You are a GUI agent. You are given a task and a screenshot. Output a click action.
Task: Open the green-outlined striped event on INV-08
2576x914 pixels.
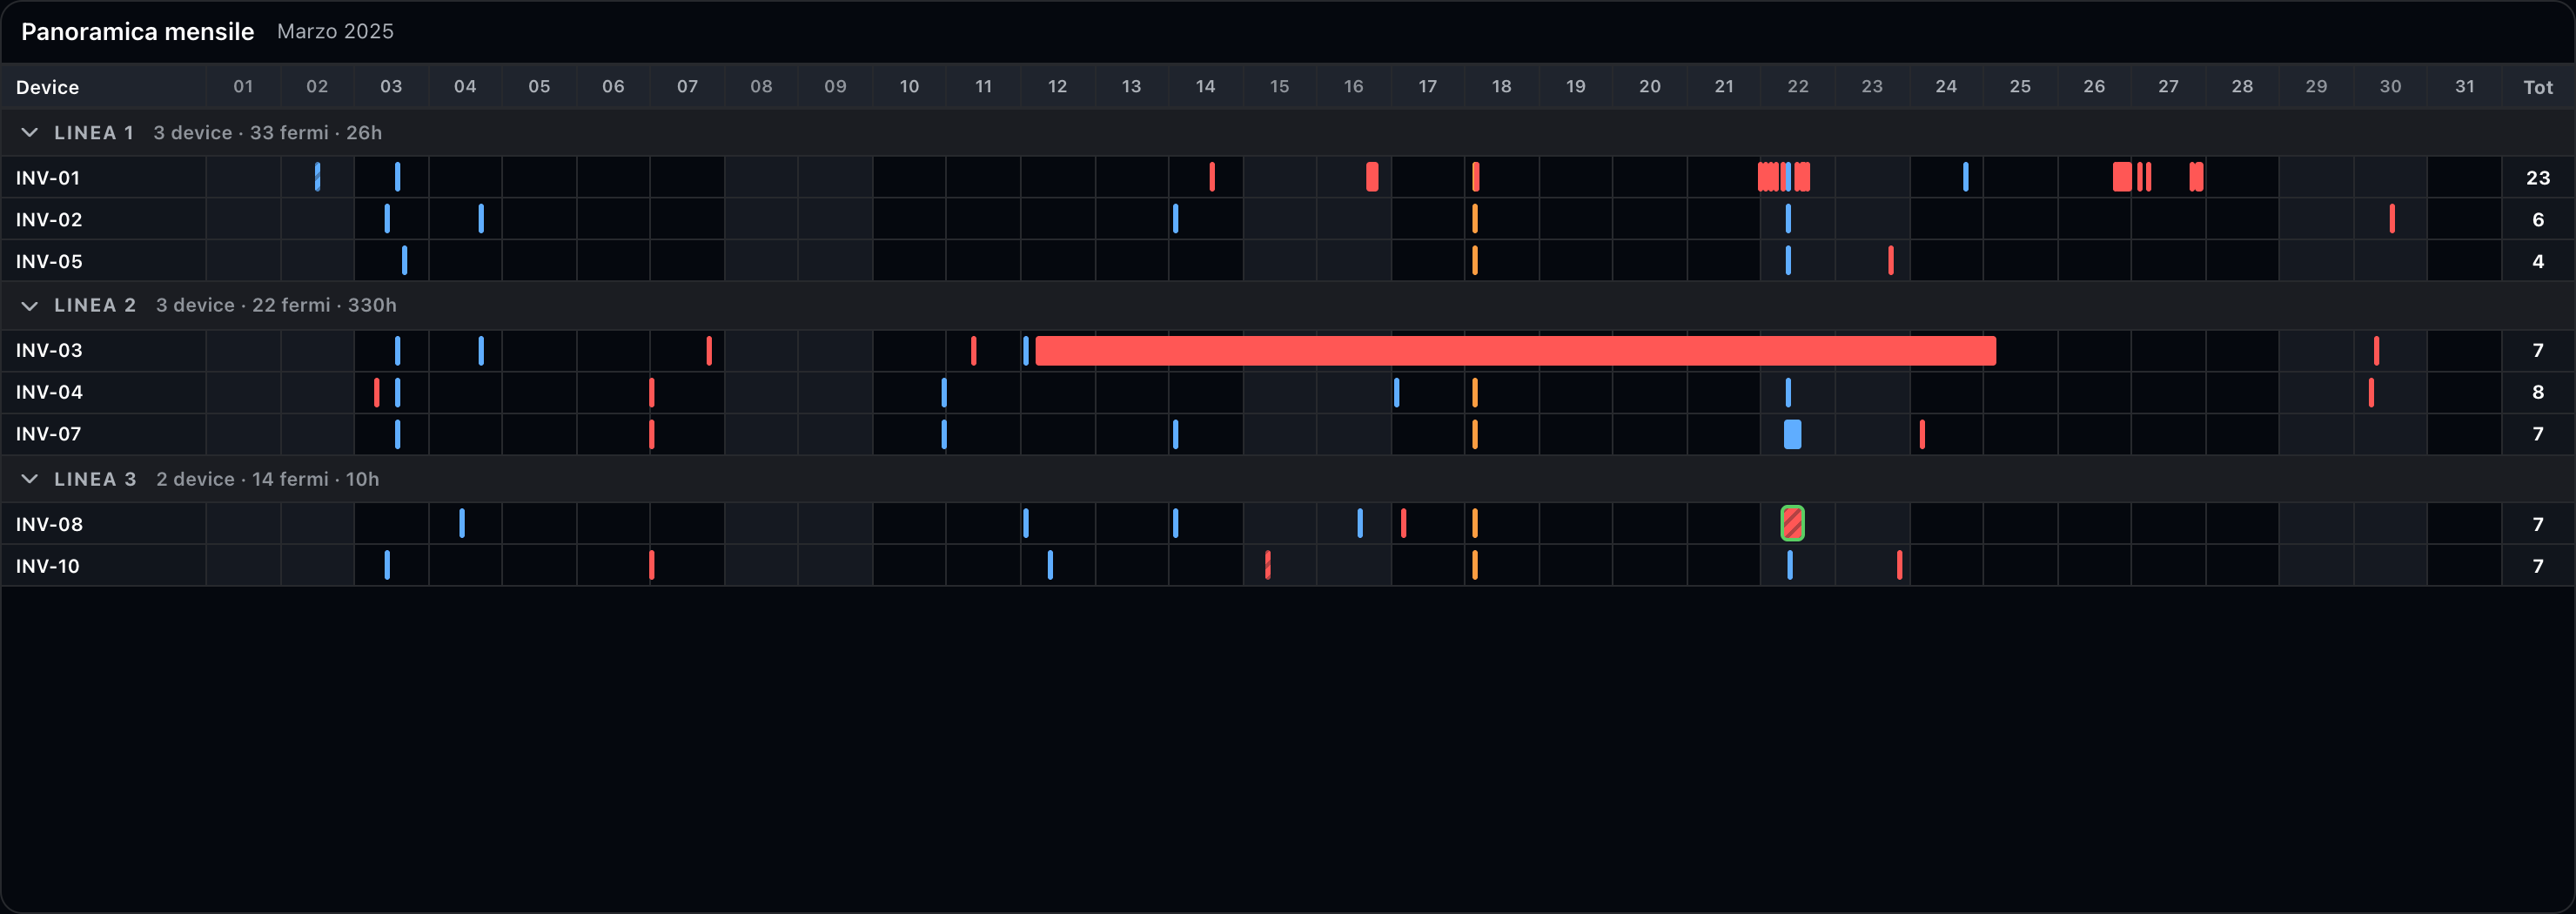[x=1792, y=524]
